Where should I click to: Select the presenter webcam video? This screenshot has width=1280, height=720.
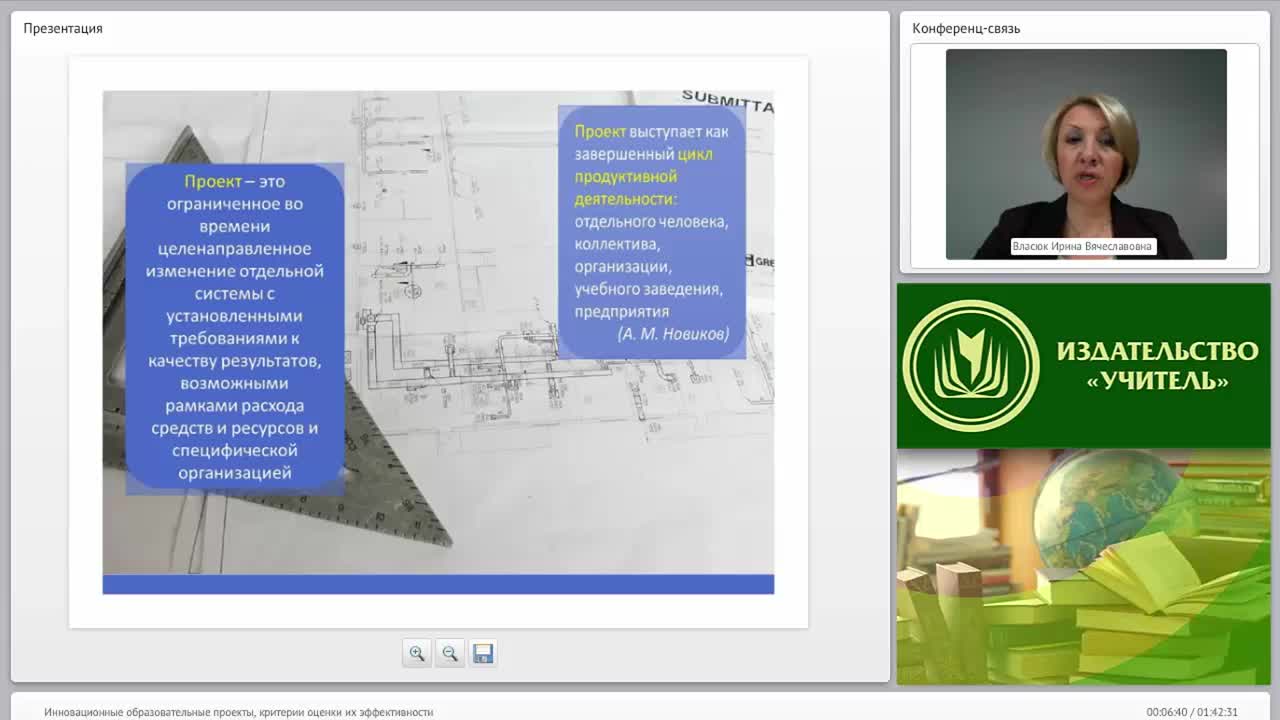tap(1086, 154)
